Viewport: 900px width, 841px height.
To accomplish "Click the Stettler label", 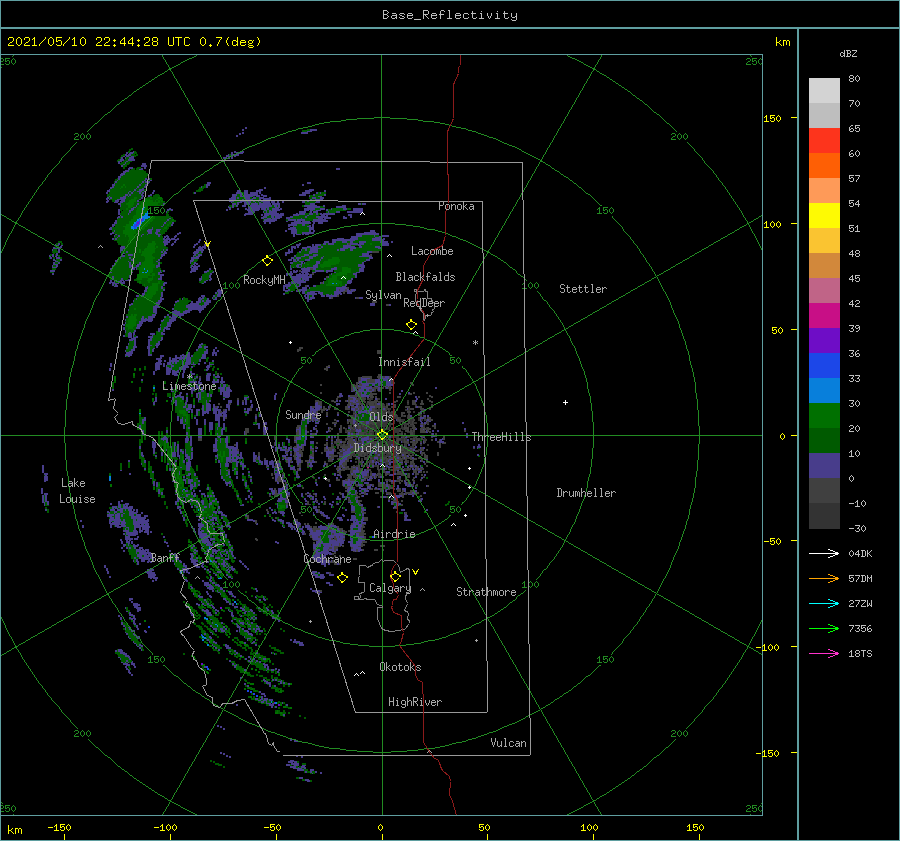I will 583,289.
